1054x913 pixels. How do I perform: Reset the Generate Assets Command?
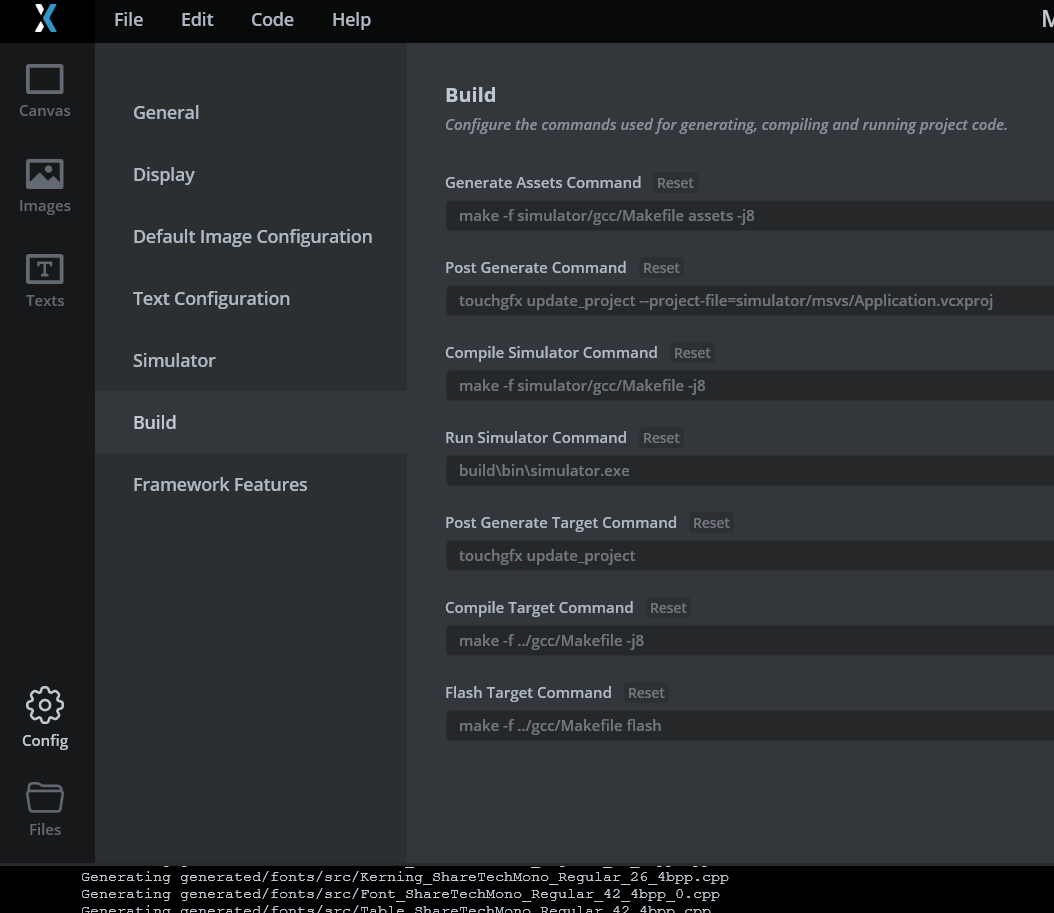pyautogui.click(x=675, y=182)
